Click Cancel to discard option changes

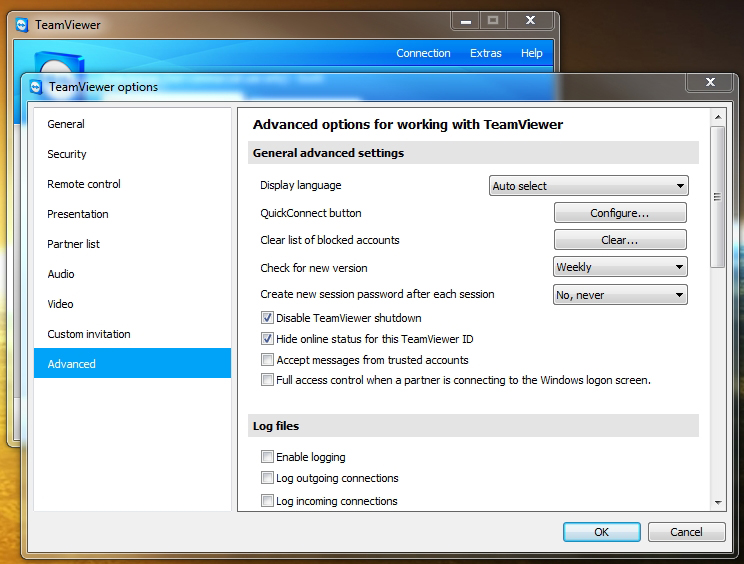pyautogui.click(x=686, y=532)
